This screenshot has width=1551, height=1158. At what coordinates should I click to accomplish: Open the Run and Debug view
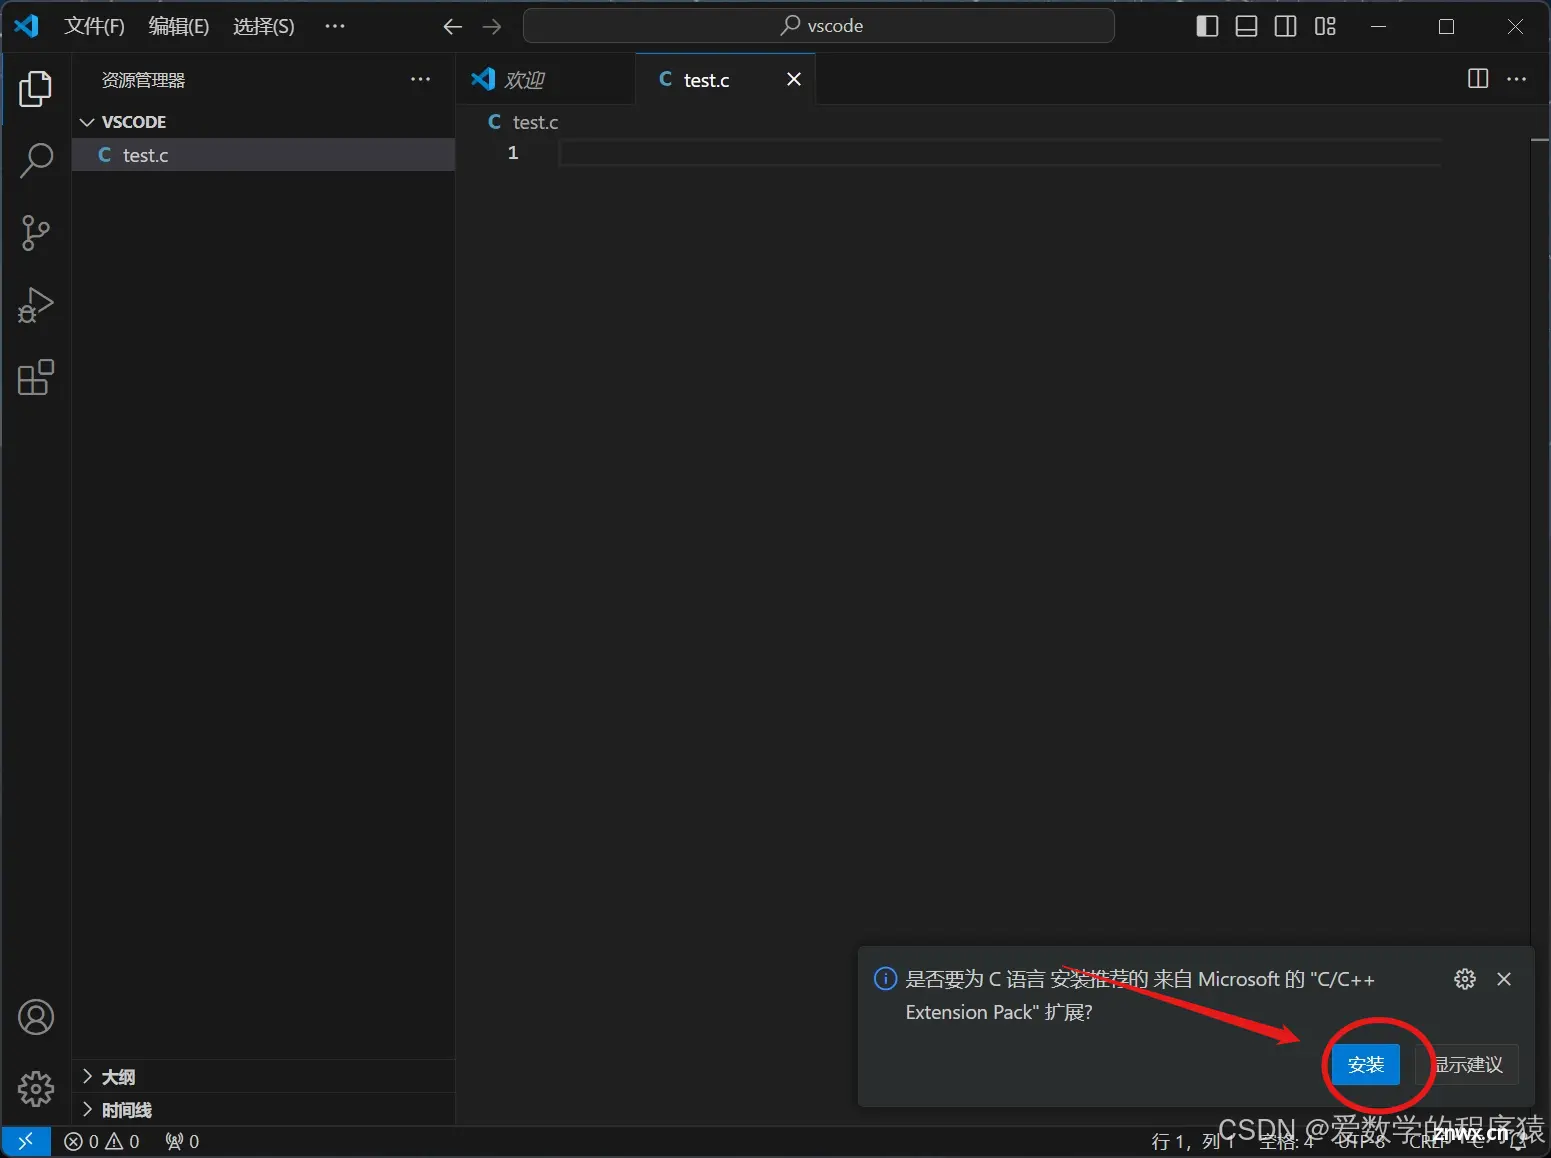tap(35, 305)
